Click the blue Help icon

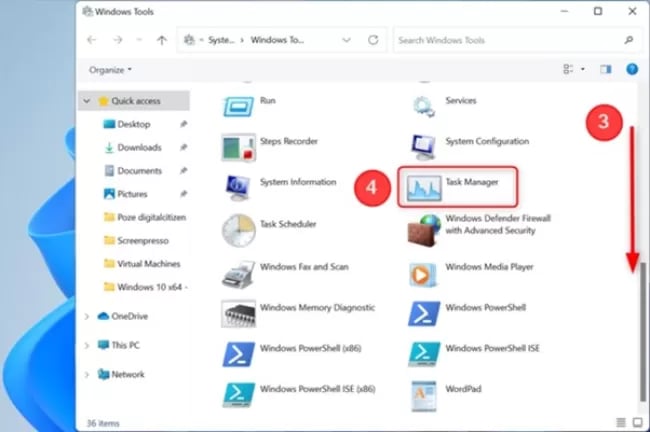coord(632,69)
